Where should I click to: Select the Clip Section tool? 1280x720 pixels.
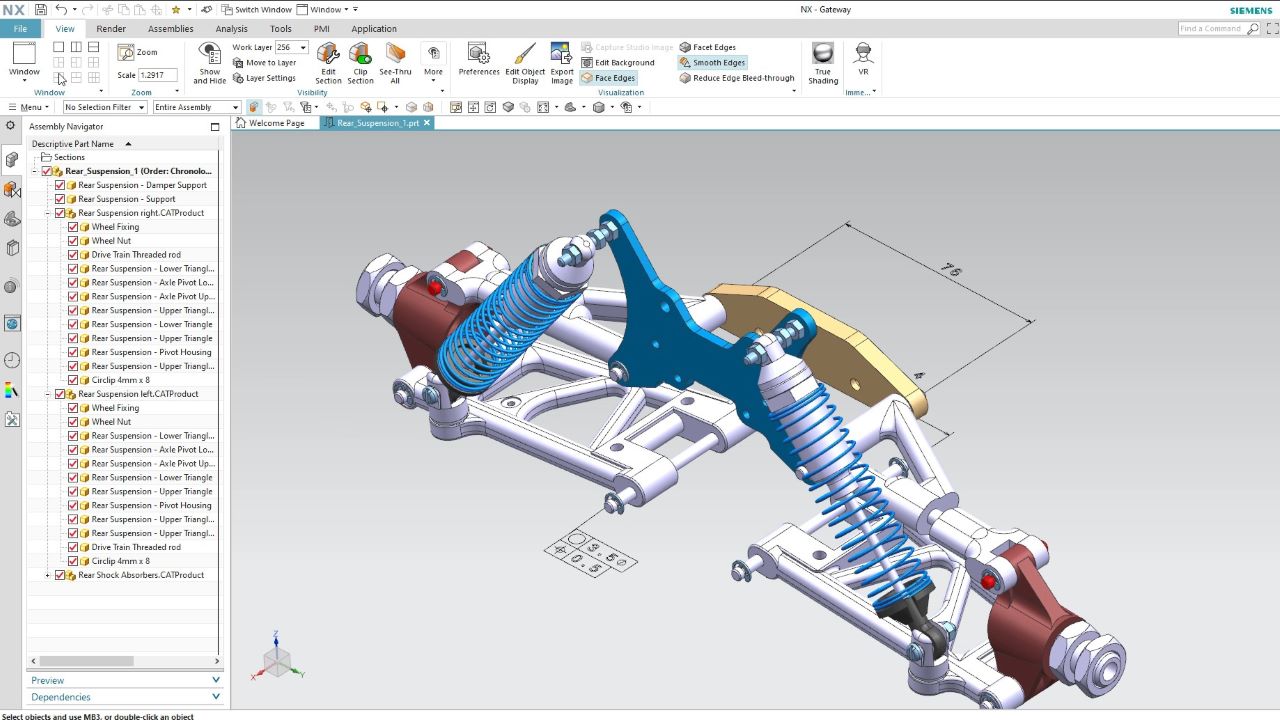coord(360,62)
